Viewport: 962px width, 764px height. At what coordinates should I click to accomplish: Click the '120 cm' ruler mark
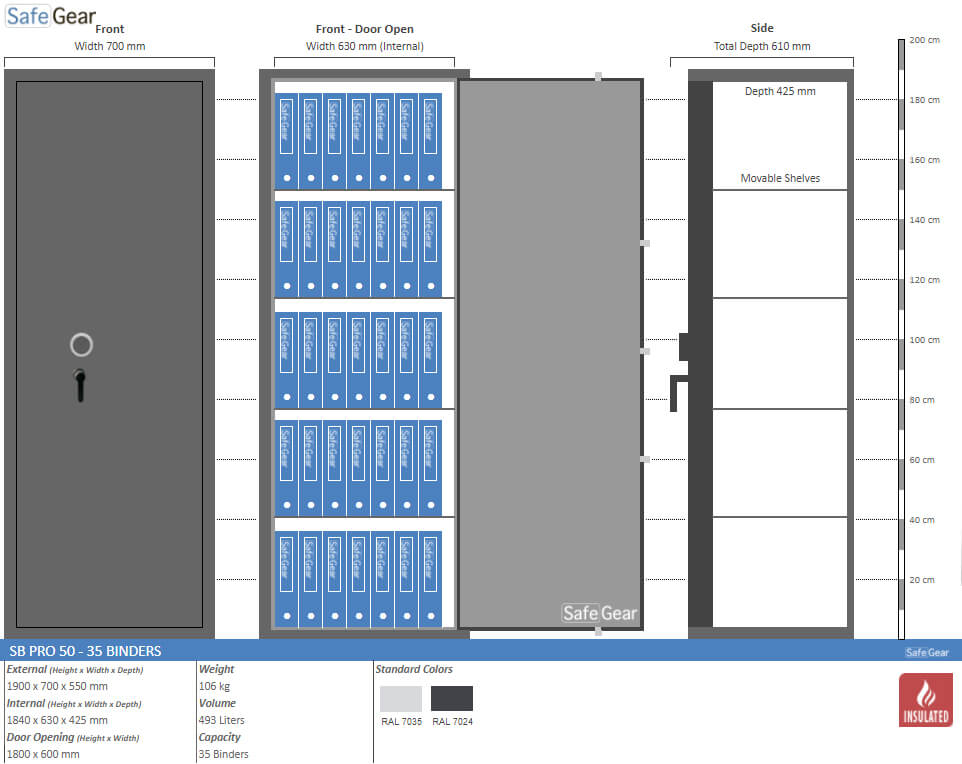click(924, 280)
